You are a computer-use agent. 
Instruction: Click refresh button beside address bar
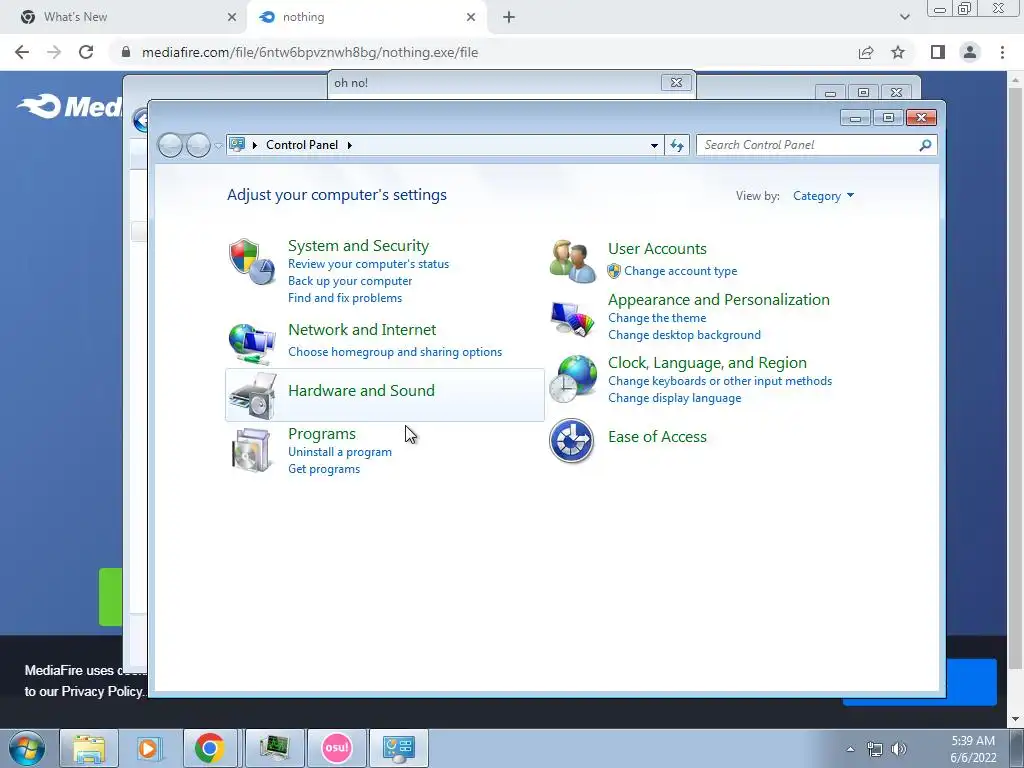point(677,145)
